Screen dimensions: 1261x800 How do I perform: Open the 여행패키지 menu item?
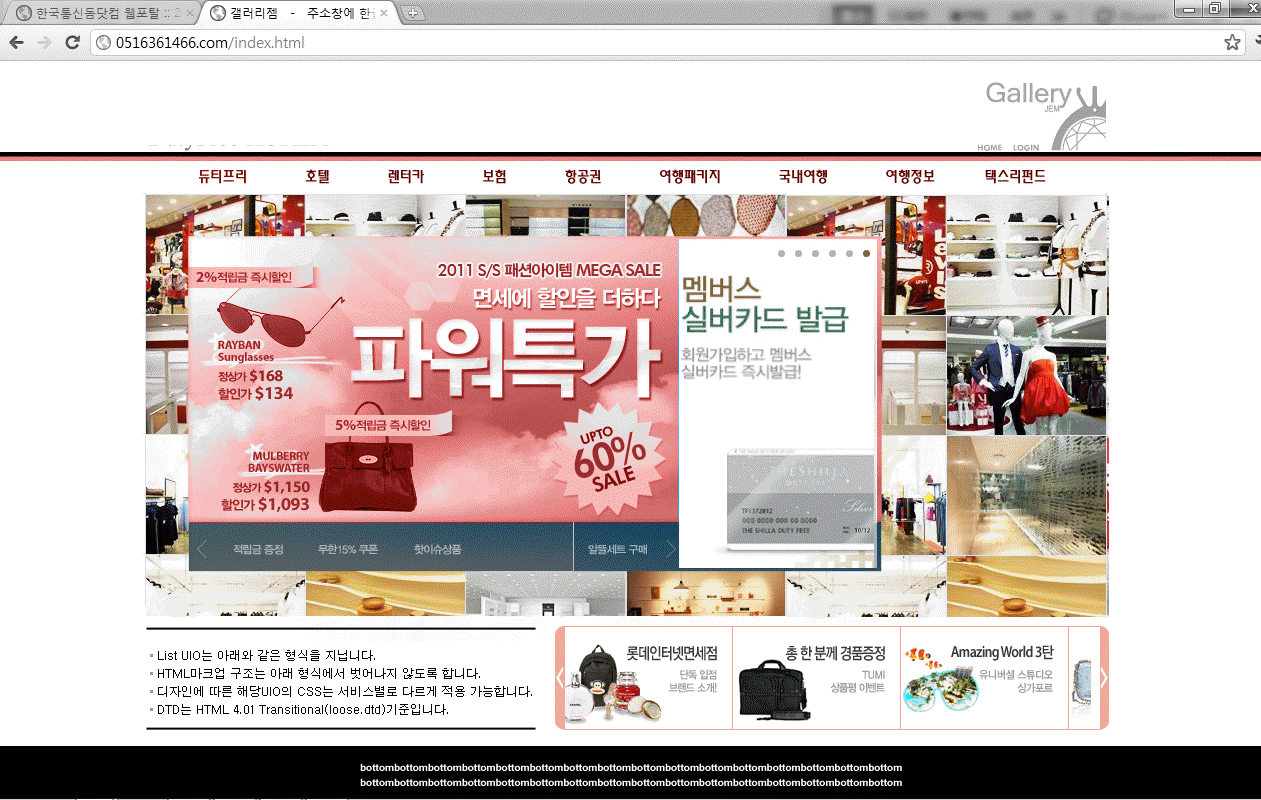click(x=689, y=176)
